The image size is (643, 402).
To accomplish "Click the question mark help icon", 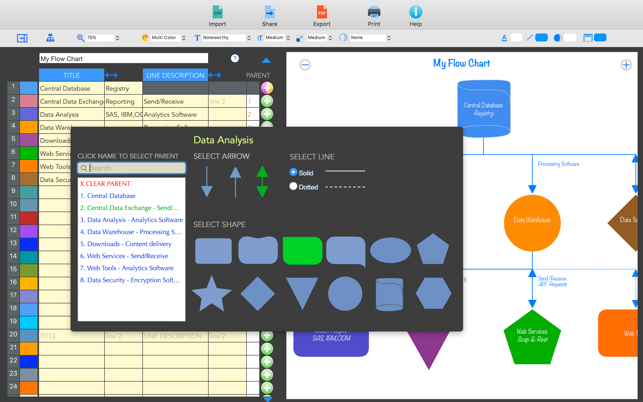I will click(x=235, y=58).
